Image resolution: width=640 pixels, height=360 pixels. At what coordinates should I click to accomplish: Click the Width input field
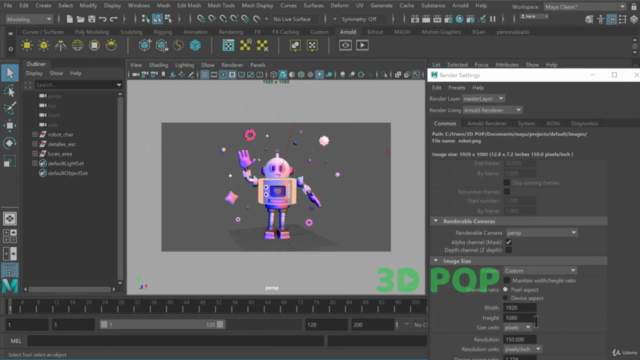click(520, 308)
